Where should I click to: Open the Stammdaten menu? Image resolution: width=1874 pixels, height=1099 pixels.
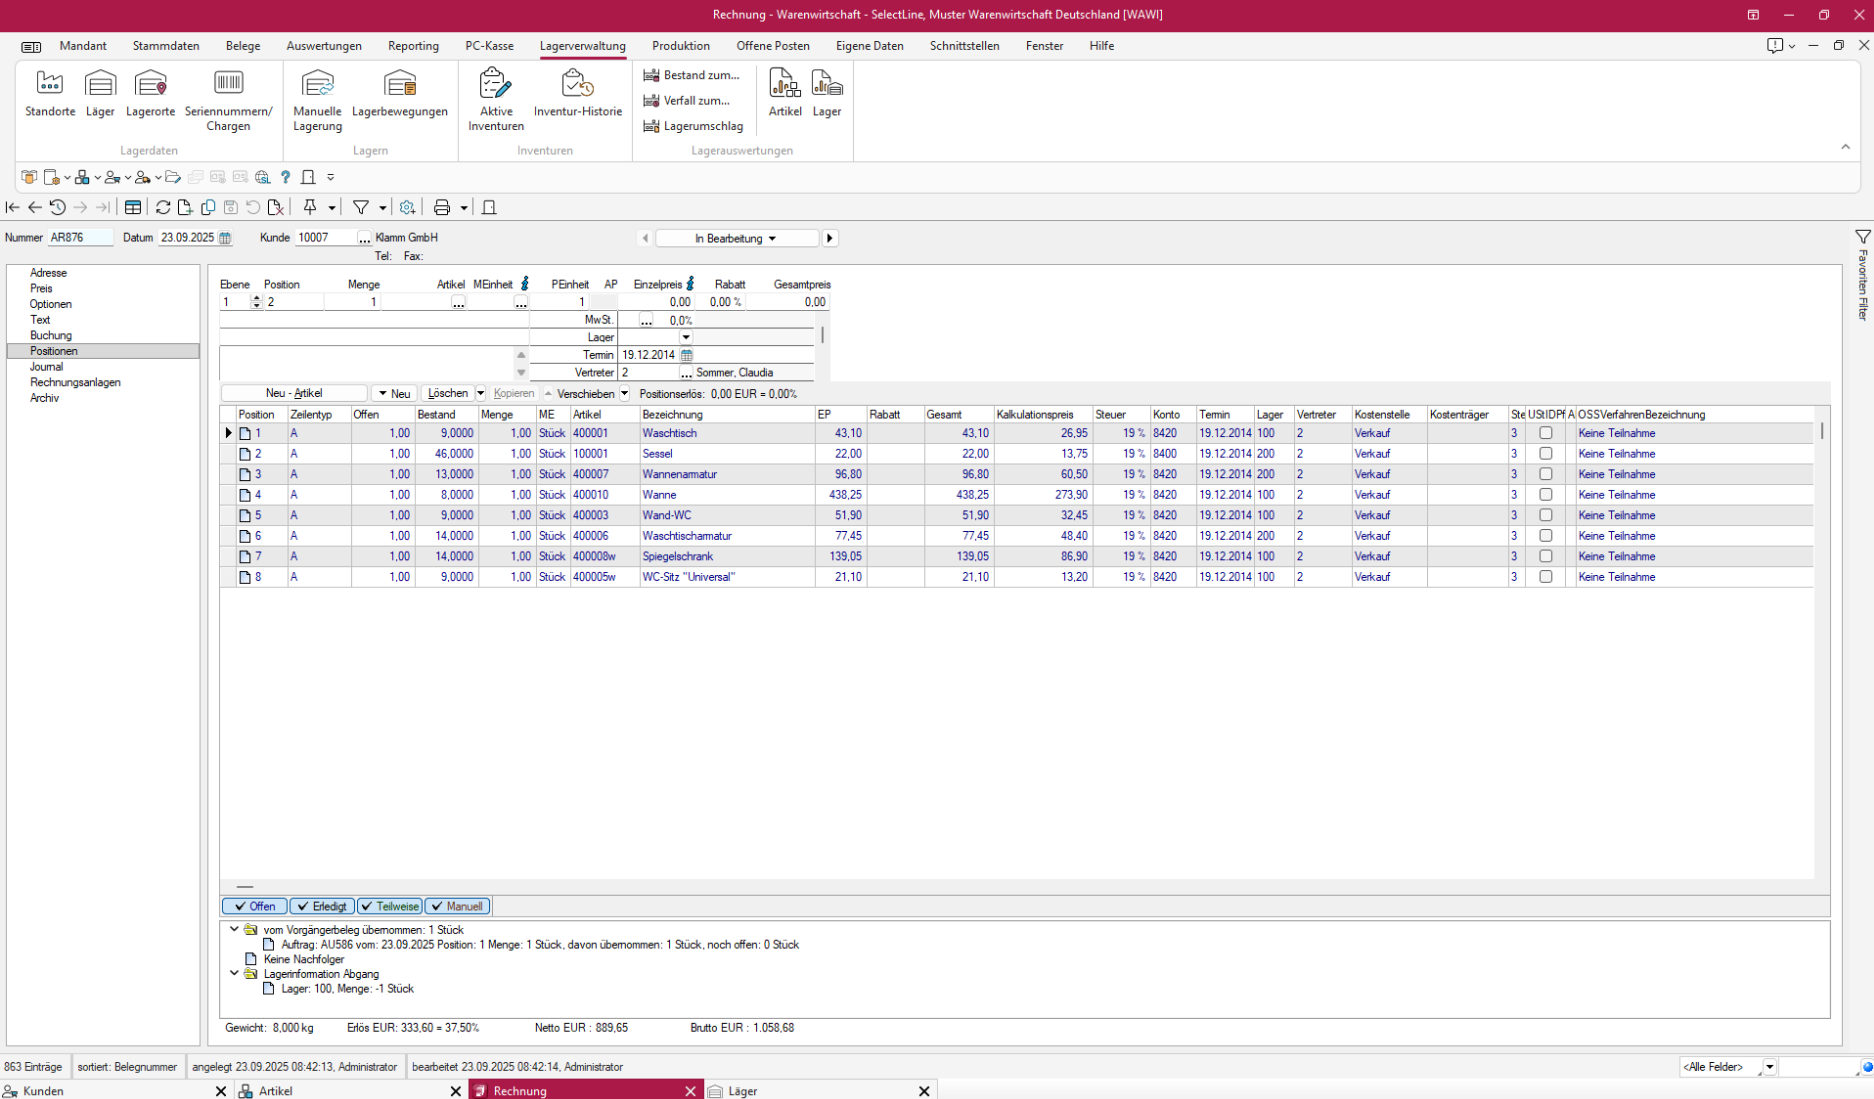[166, 46]
